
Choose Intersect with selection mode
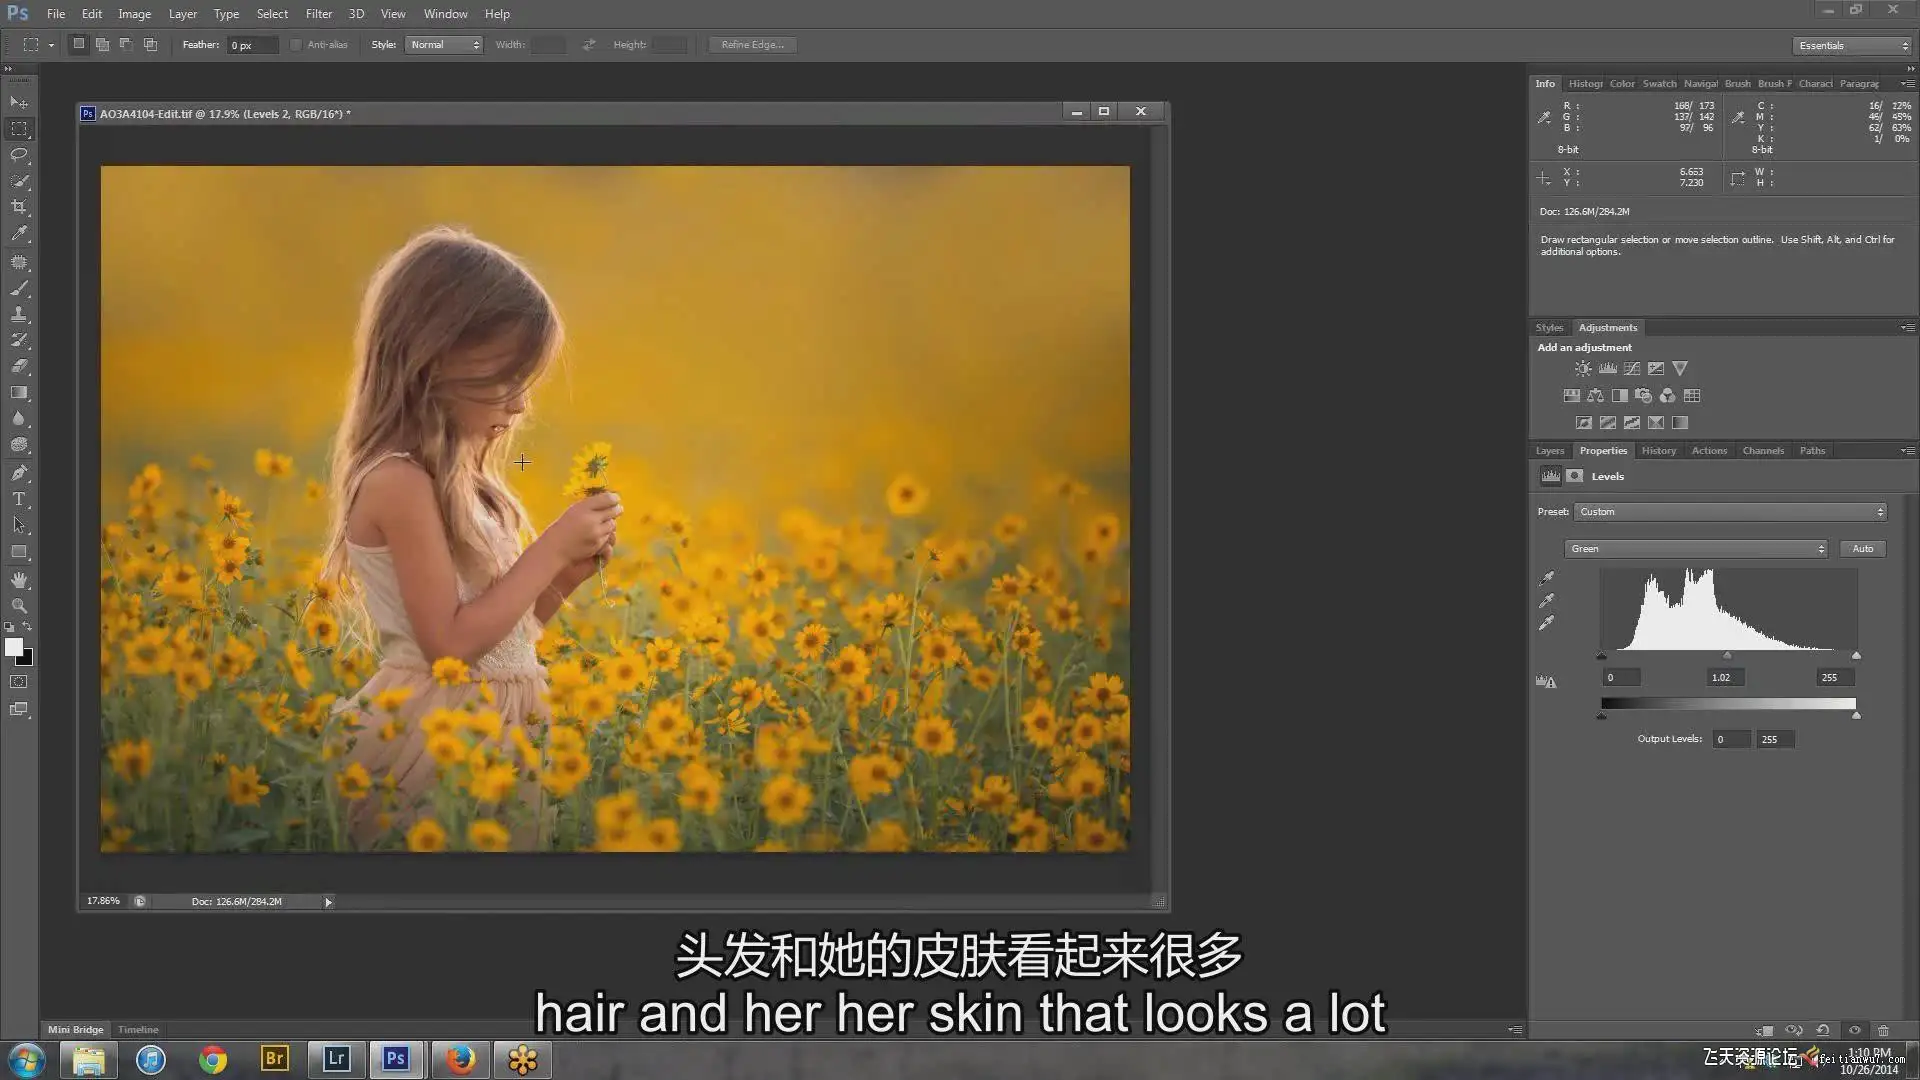click(150, 45)
